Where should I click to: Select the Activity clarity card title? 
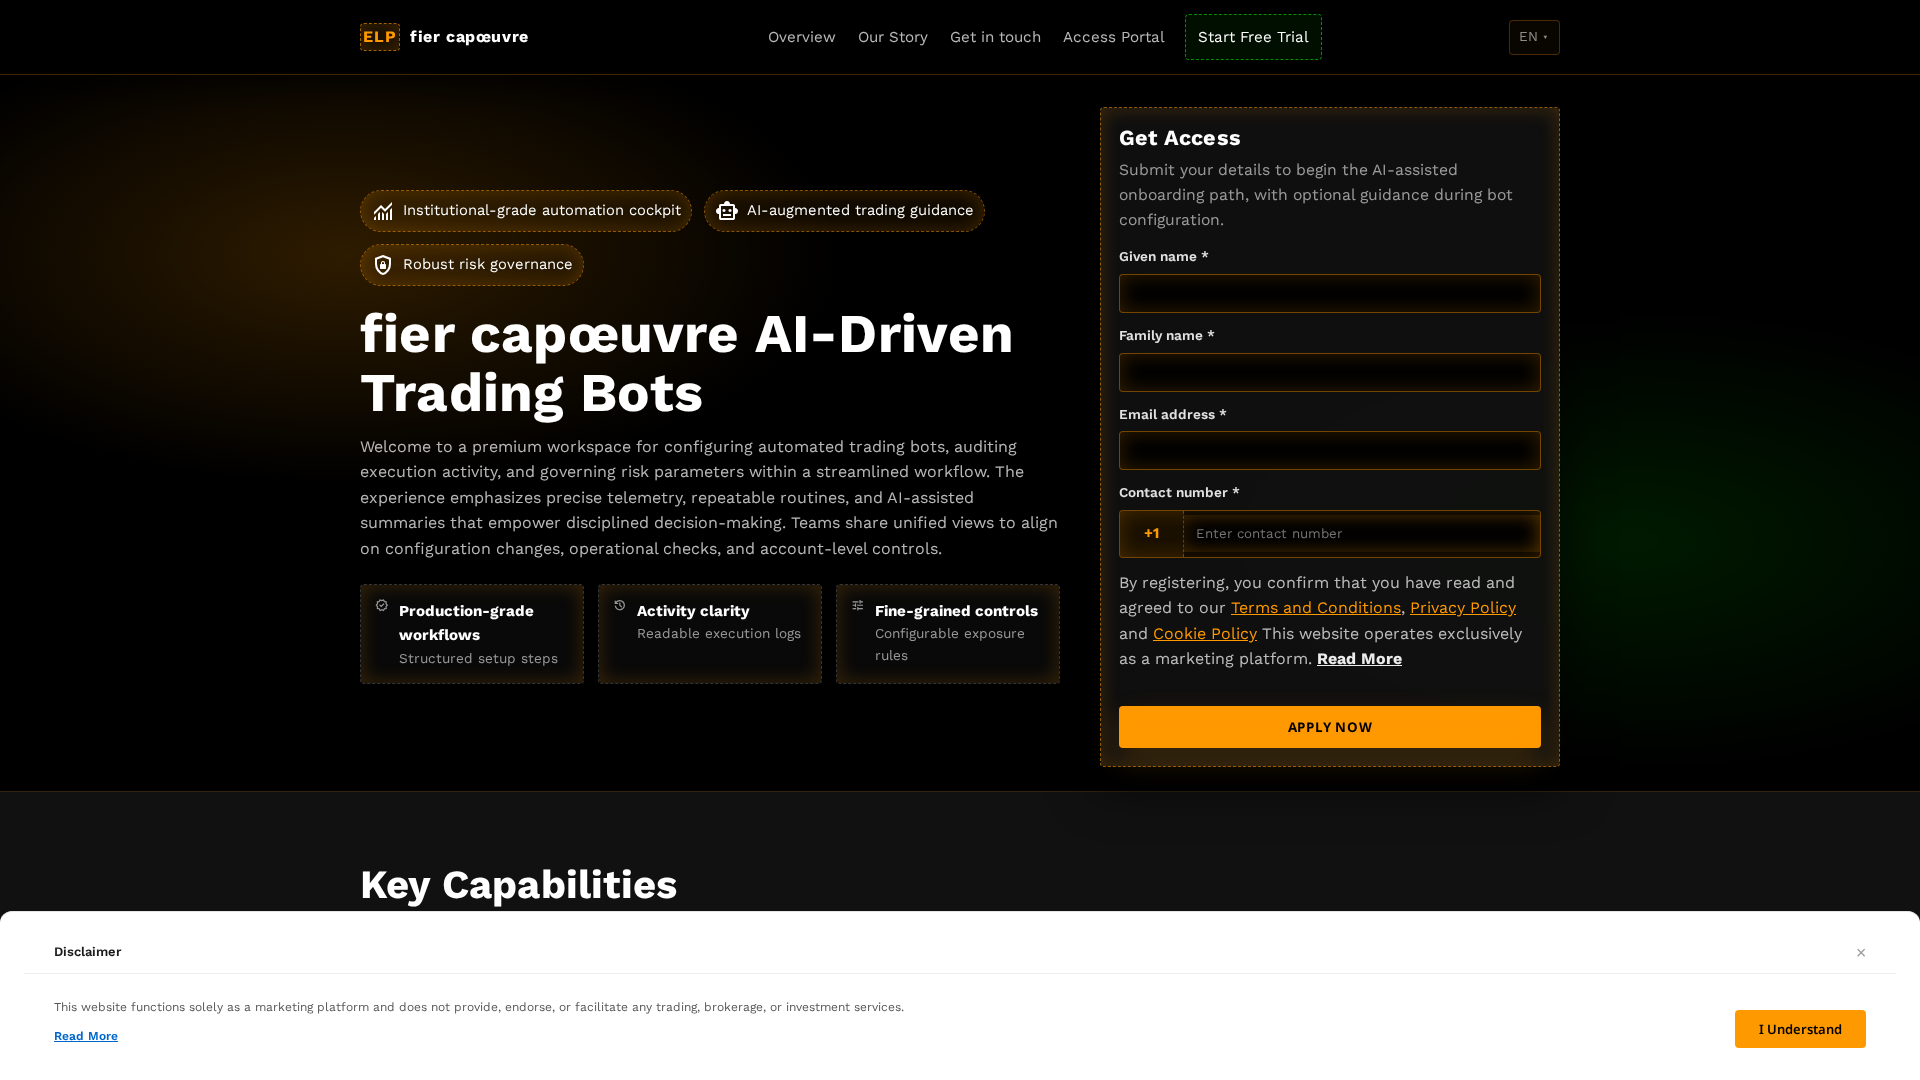click(693, 611)
